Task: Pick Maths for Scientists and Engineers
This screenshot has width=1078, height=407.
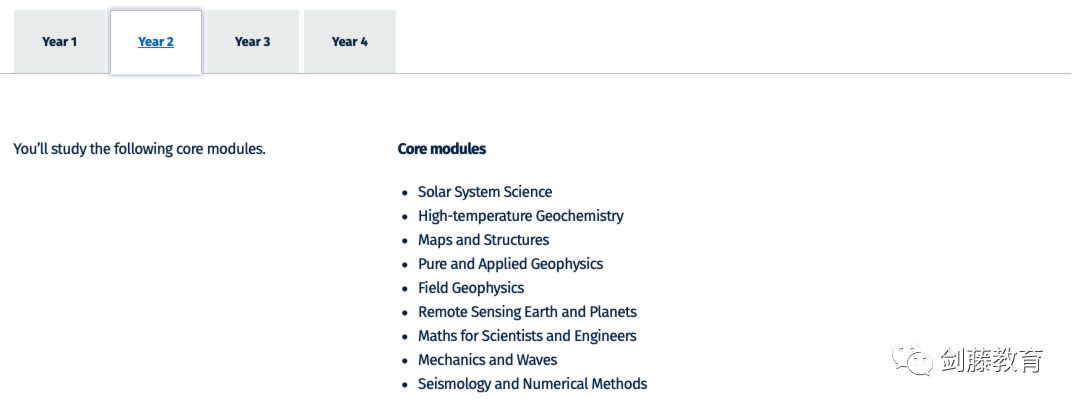Action: 527,336
